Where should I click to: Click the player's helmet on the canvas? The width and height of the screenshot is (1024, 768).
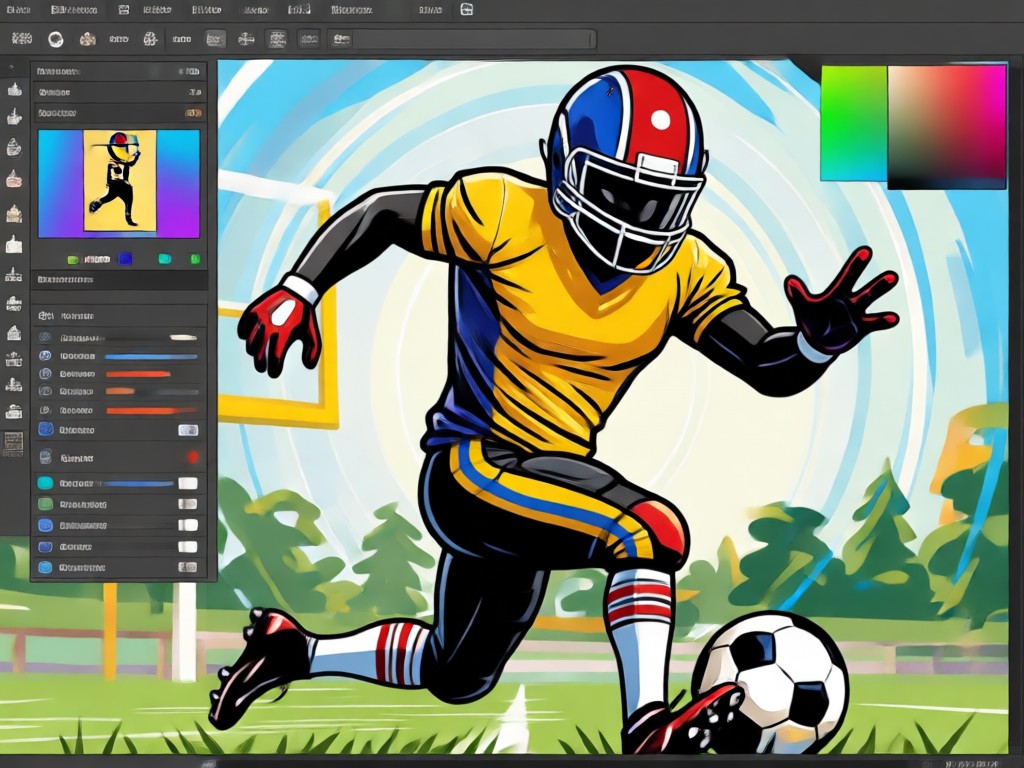click(x=628, y=168)
